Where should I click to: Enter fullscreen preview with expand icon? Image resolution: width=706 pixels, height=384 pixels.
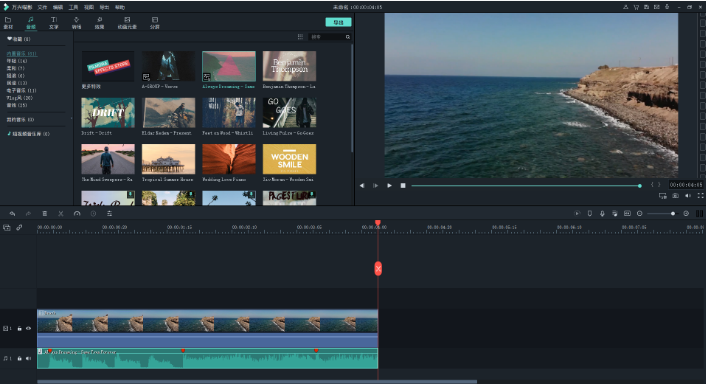pyautogui.click(x=700, y=196)
